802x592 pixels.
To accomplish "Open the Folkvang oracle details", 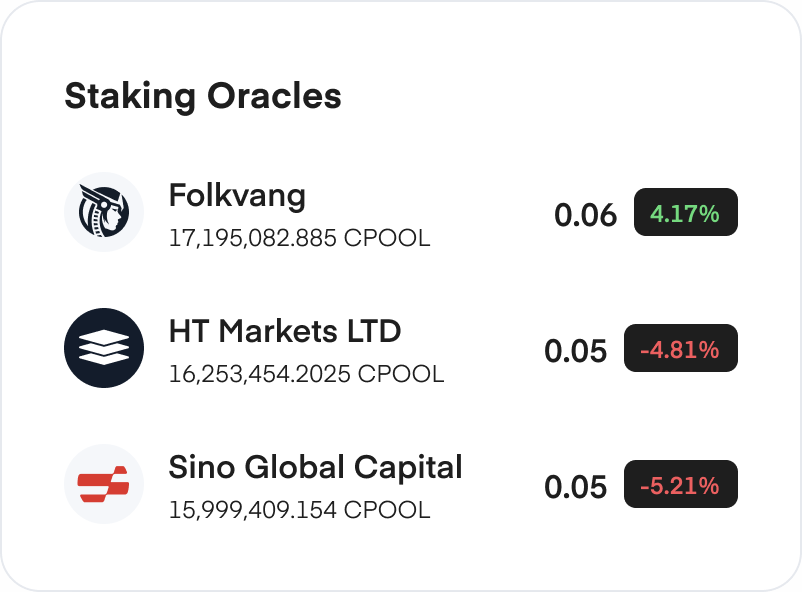I will point(237,196).
